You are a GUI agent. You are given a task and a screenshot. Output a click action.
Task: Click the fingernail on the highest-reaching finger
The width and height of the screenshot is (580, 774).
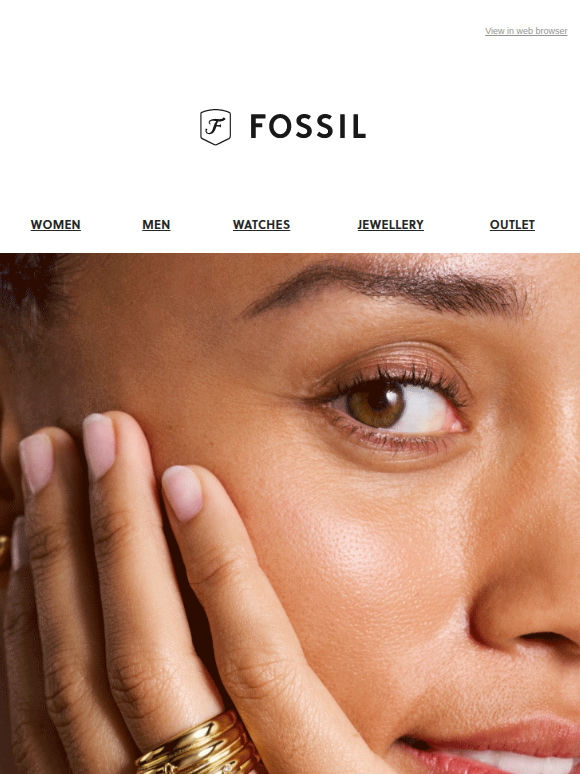(99, 445)
